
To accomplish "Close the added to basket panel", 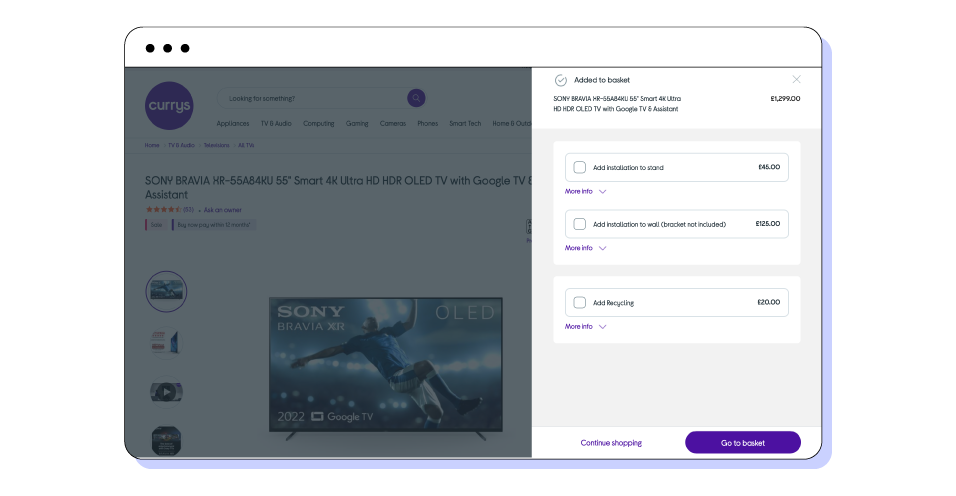I will 796,79.
